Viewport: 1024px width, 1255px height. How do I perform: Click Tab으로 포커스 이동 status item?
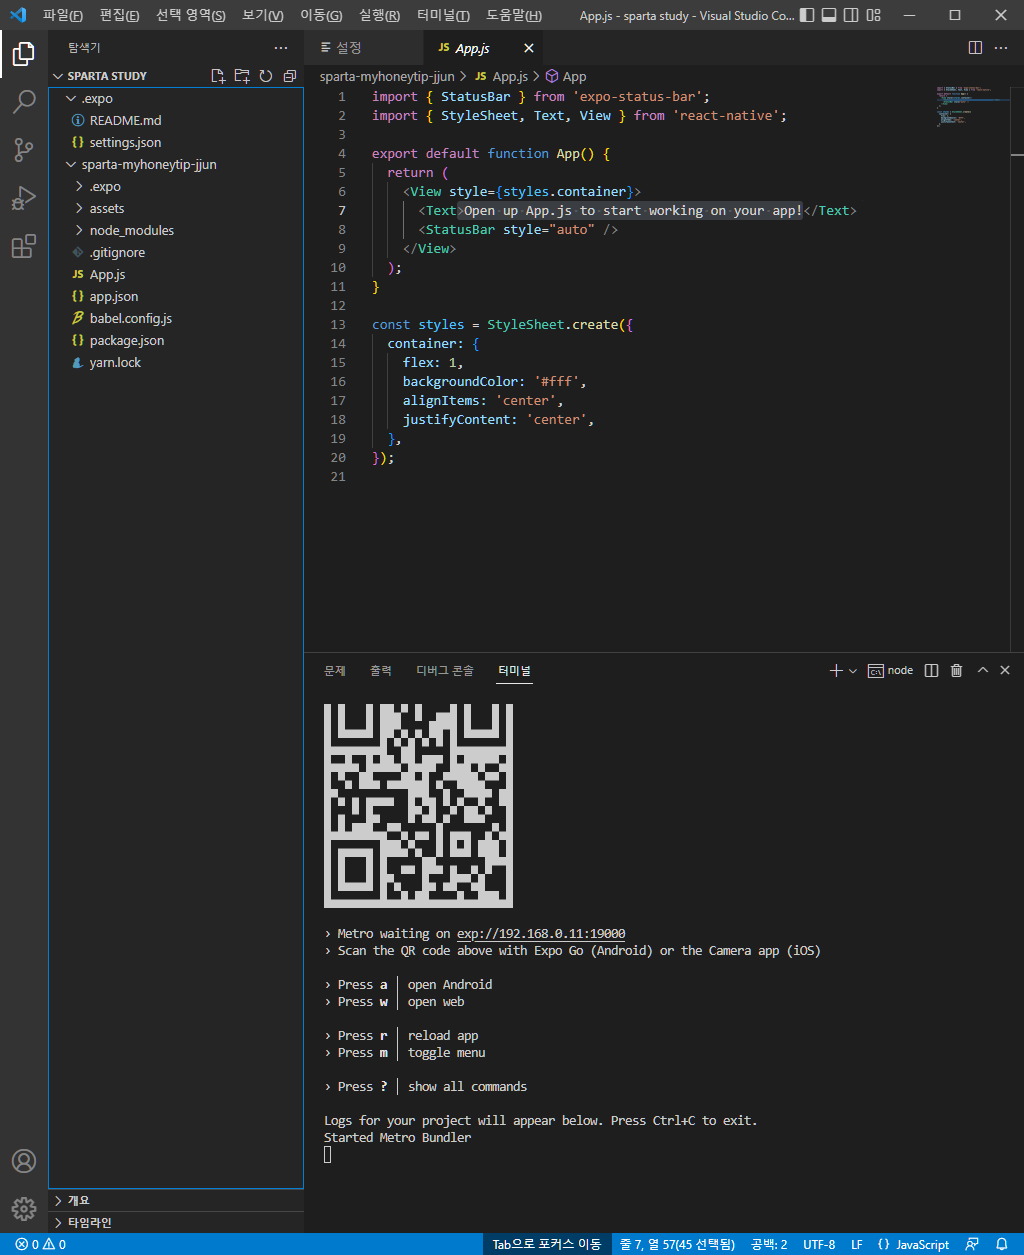tap(547, 1244)
